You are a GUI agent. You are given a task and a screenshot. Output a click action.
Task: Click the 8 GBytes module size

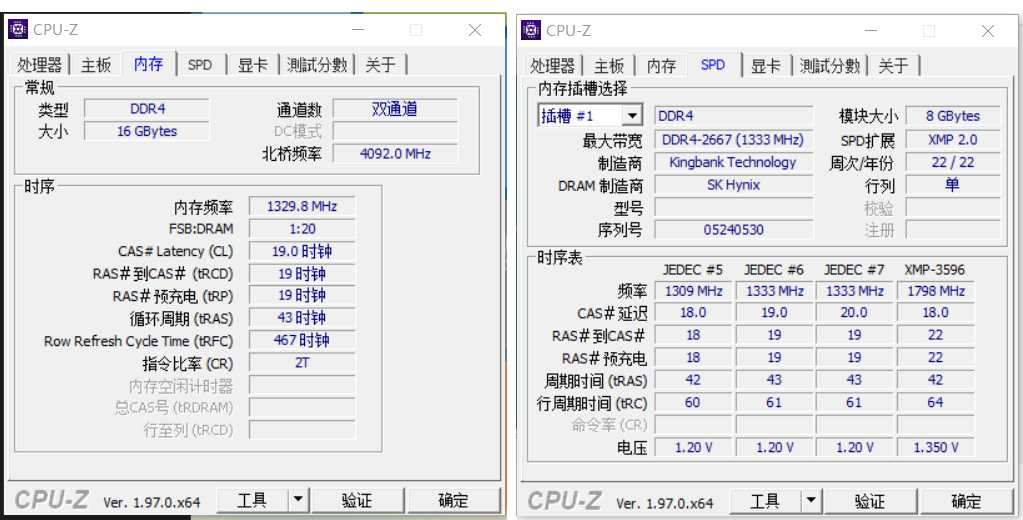pos(953,116)
